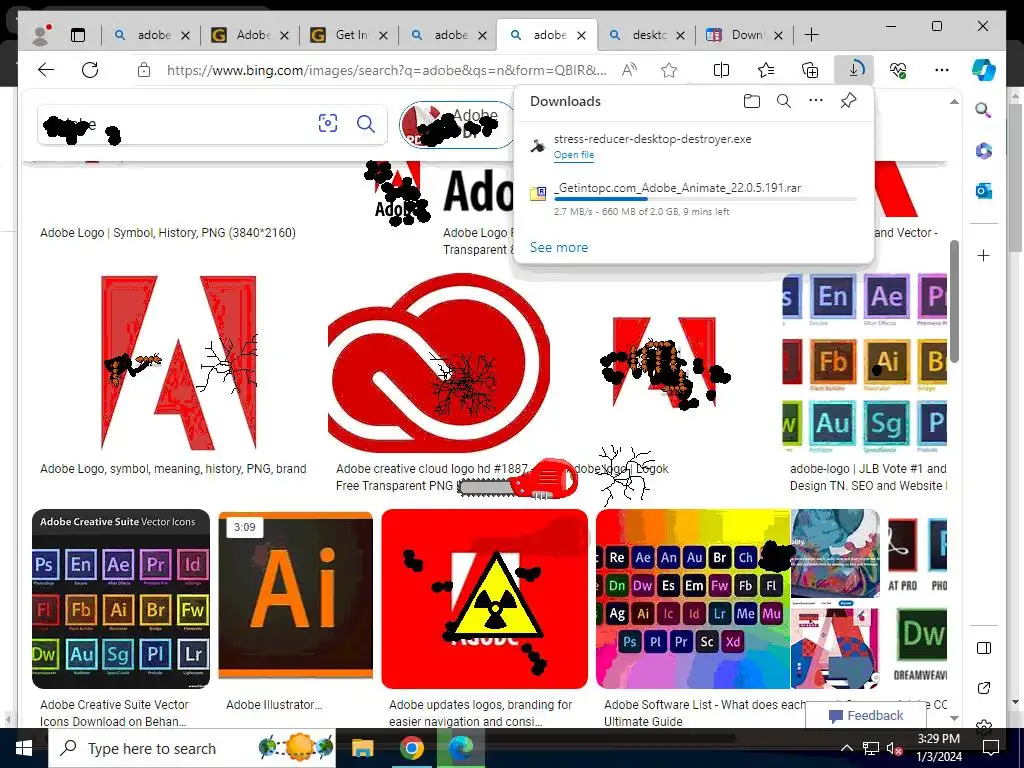Open Outlook in the sidebar
The width and height of the screenshot is (1024, 768).
point(984,191)
